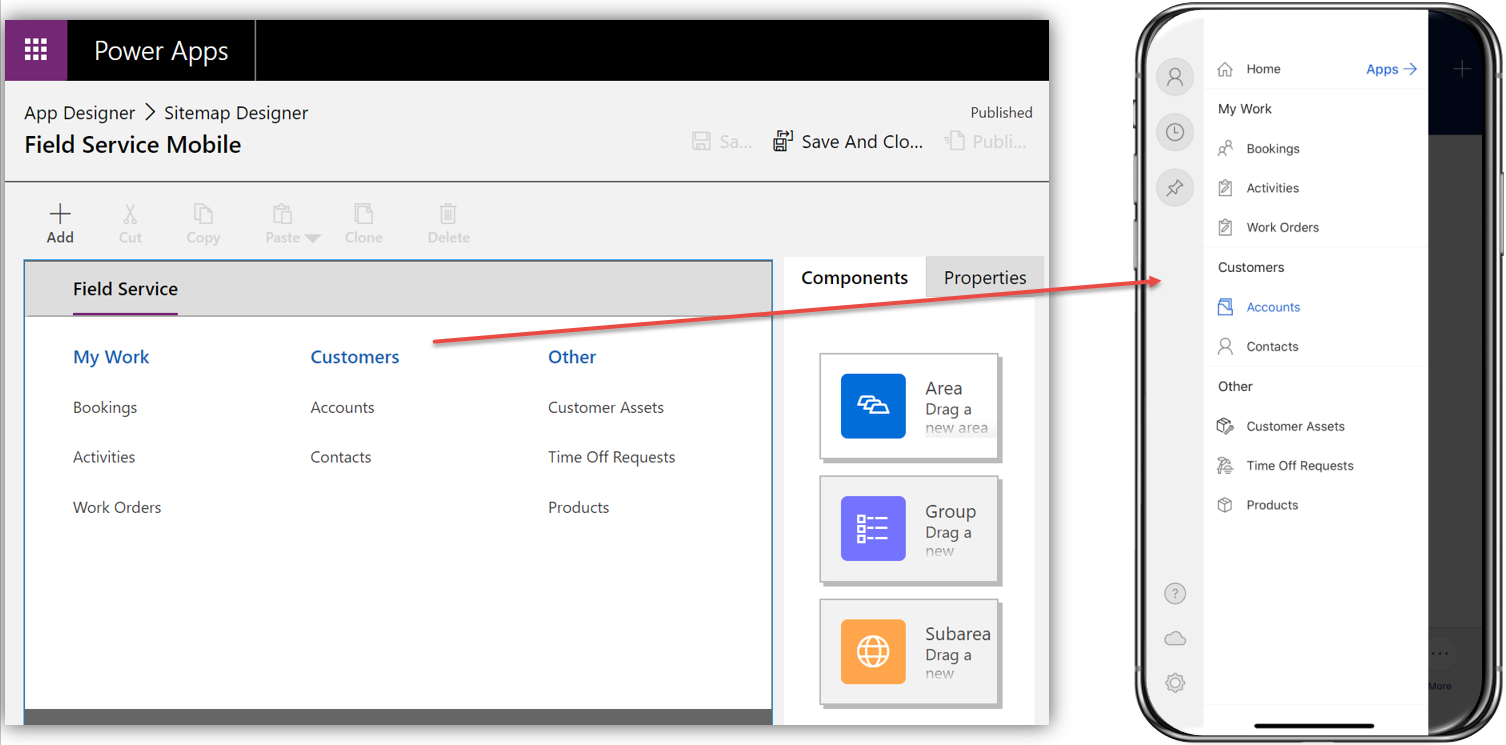Tap the Apps arrow link on phone
Viewport: 1506px width, 745px height.
(x=1392, y=69)
